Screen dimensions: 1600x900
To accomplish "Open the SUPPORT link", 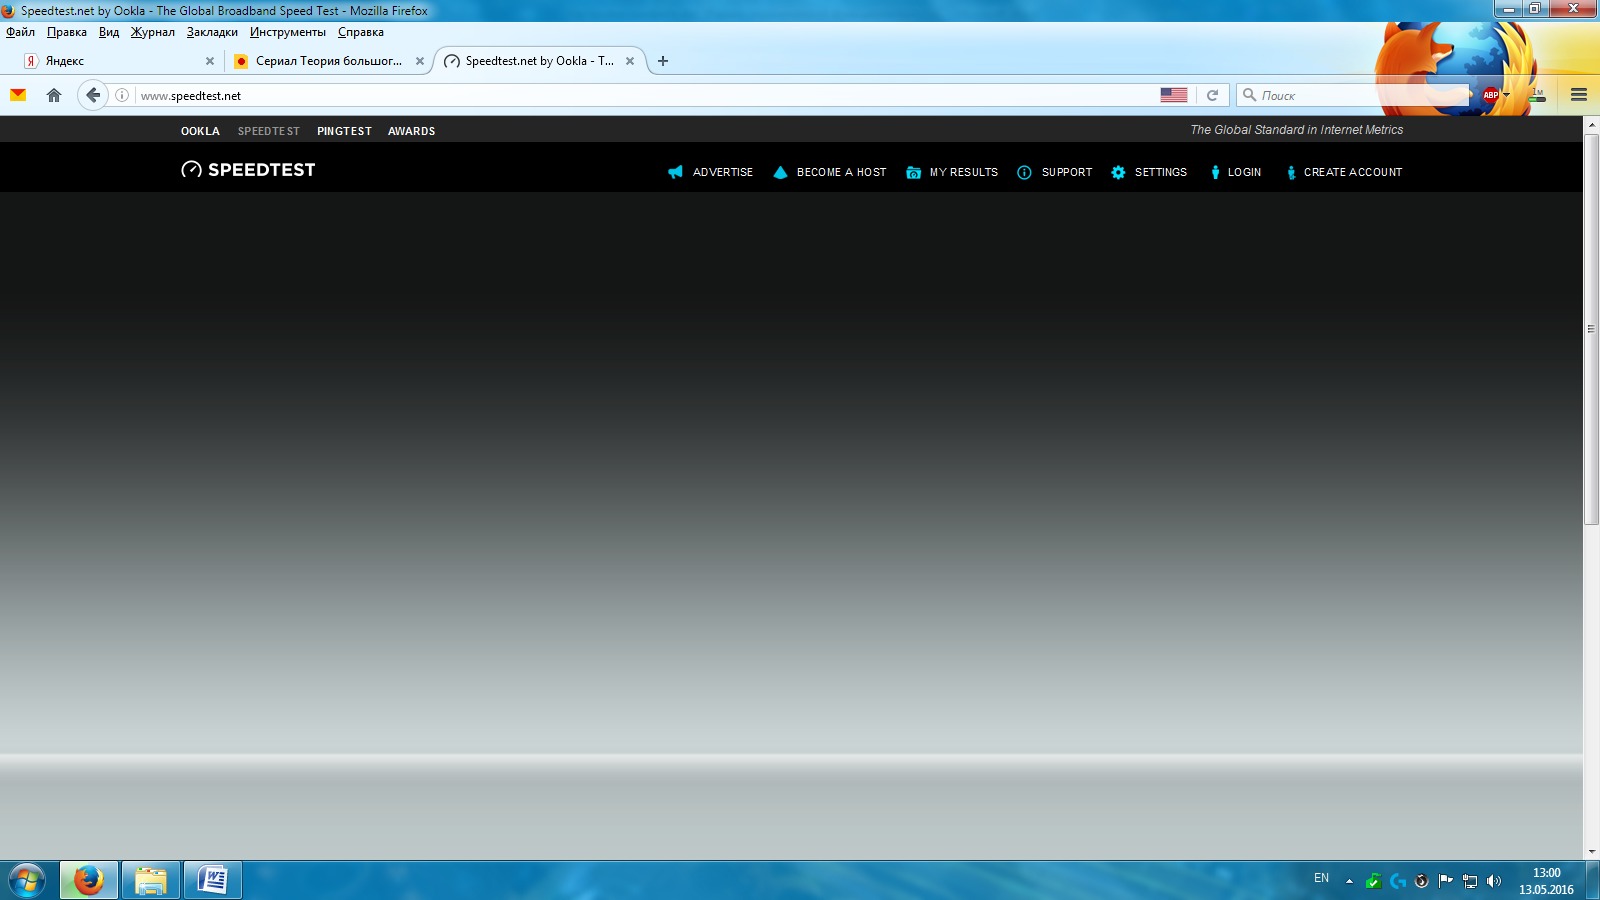I will 1067,172.
